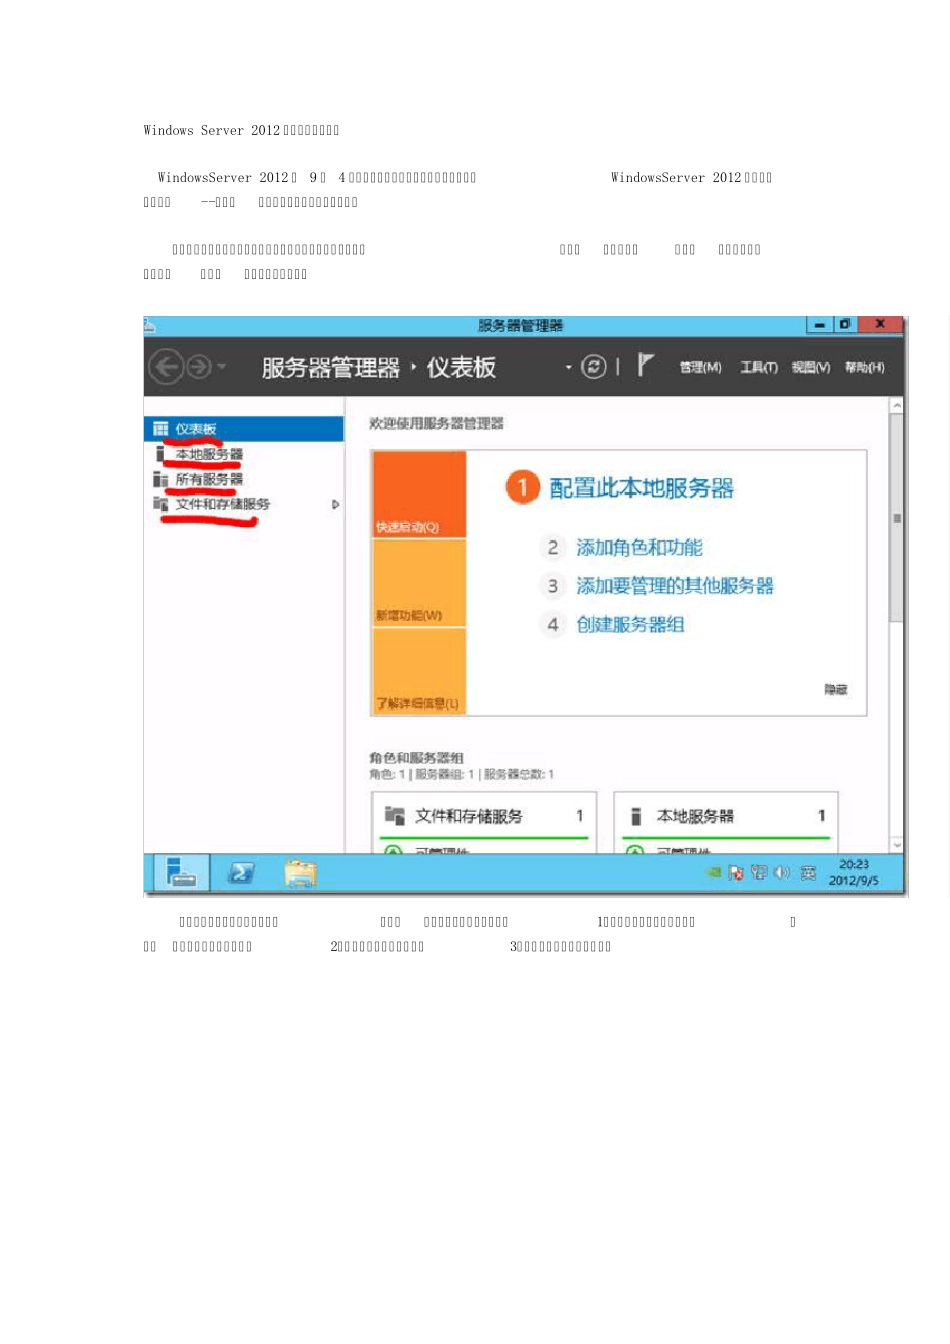Click the 快速启动(Q) orange tile
Viewport: 950px width, 1344px height.
(419, 494)
